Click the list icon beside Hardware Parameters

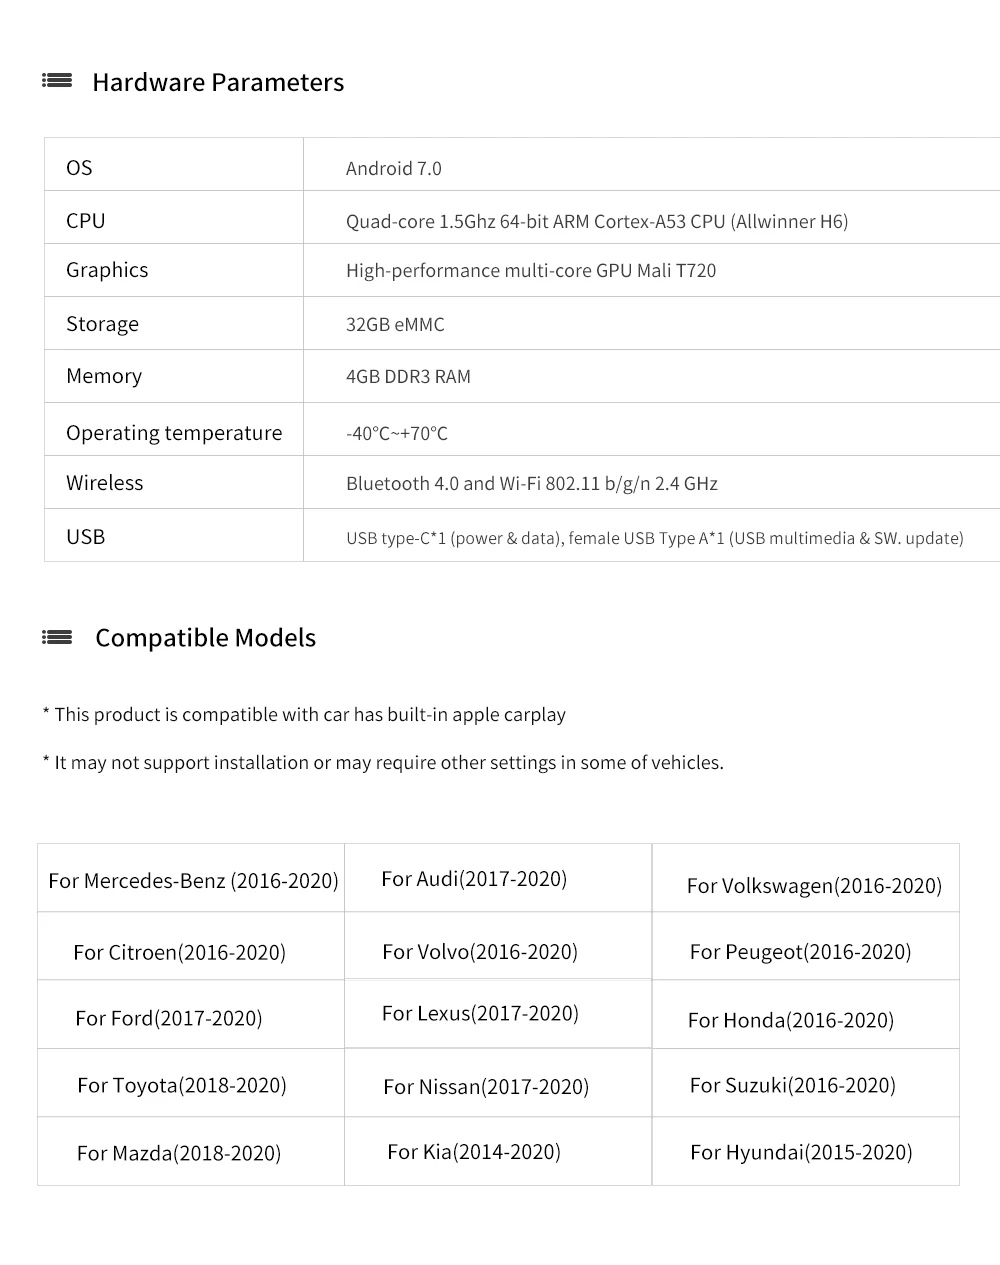(x=57, y=81)
